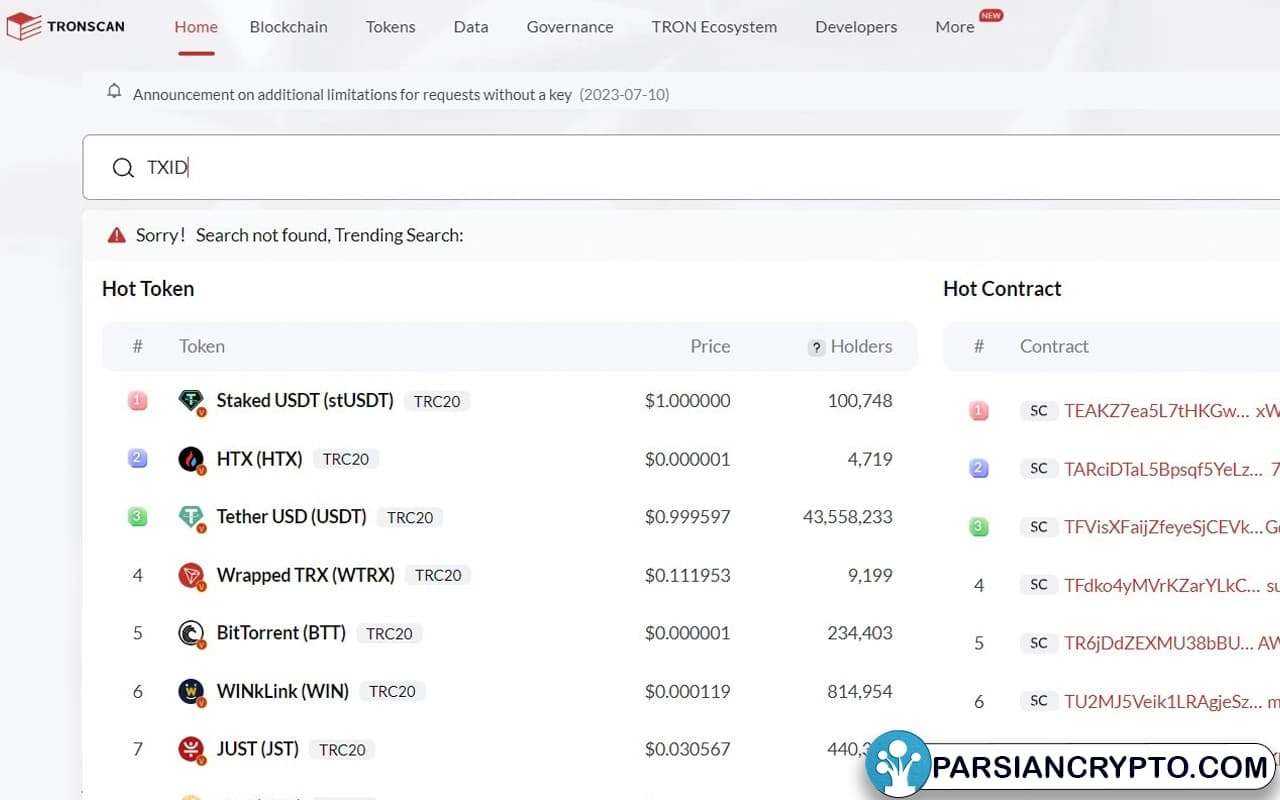Screen dimensions: 1280x800
Task: Click the Staked USDT token icon
Action: coord(191,401)
